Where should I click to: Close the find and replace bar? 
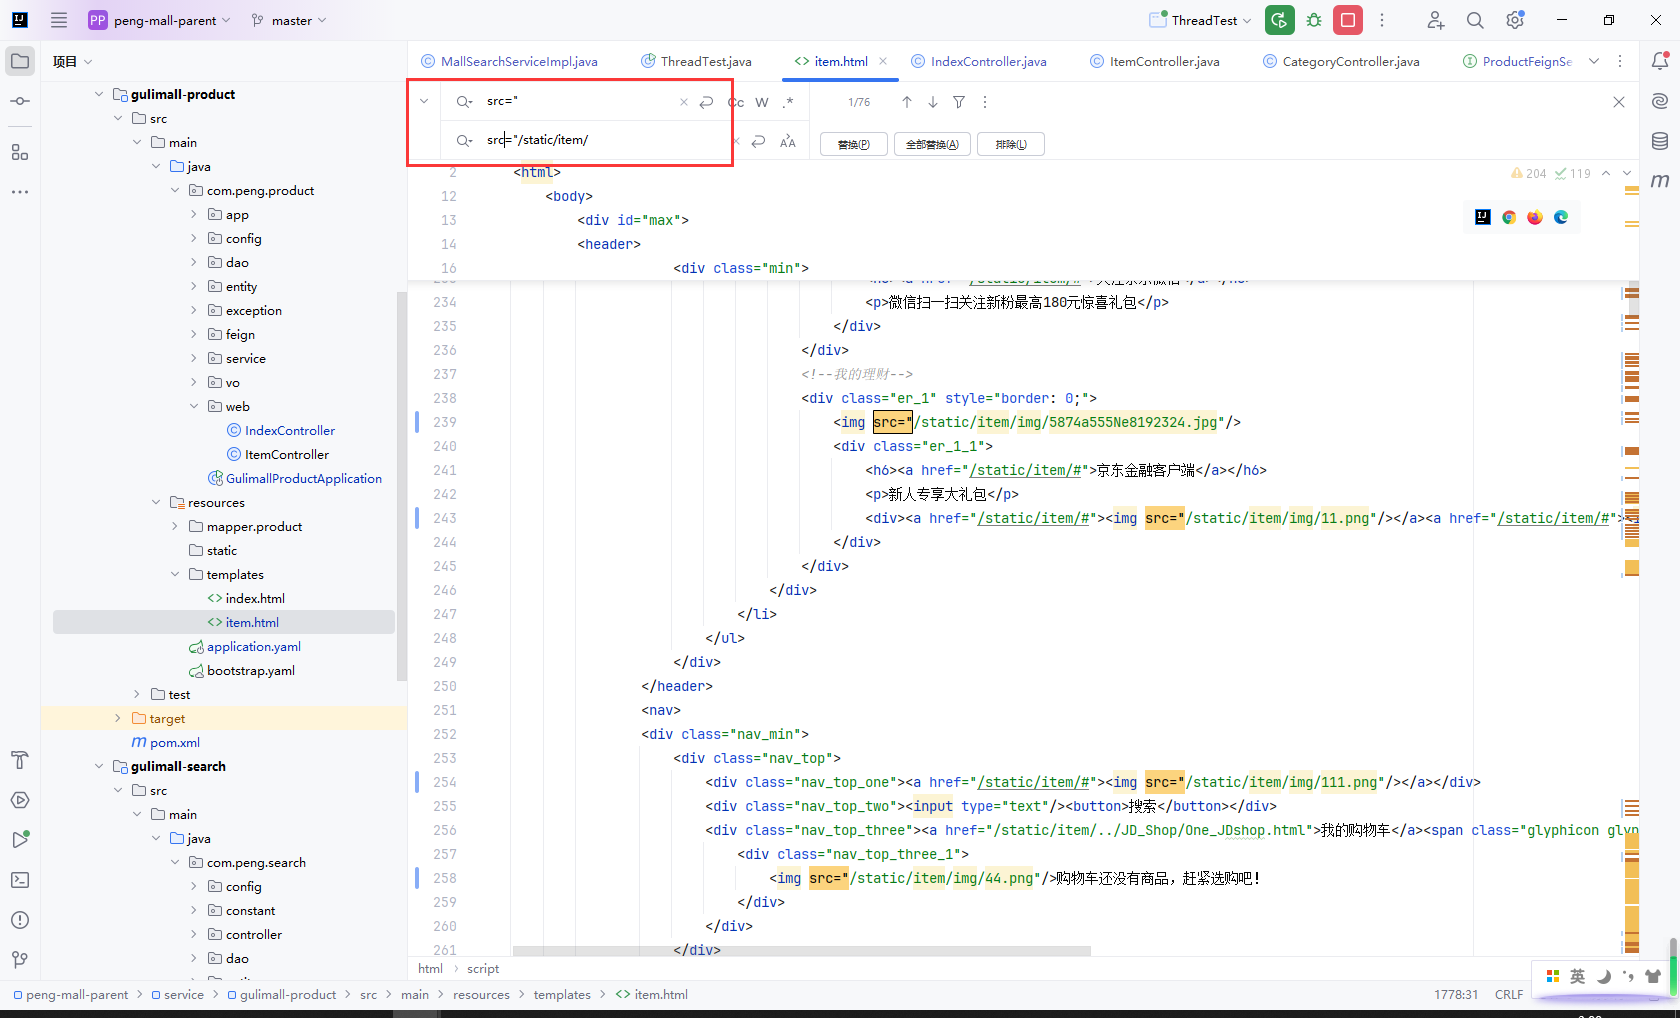pos(1619,102)
